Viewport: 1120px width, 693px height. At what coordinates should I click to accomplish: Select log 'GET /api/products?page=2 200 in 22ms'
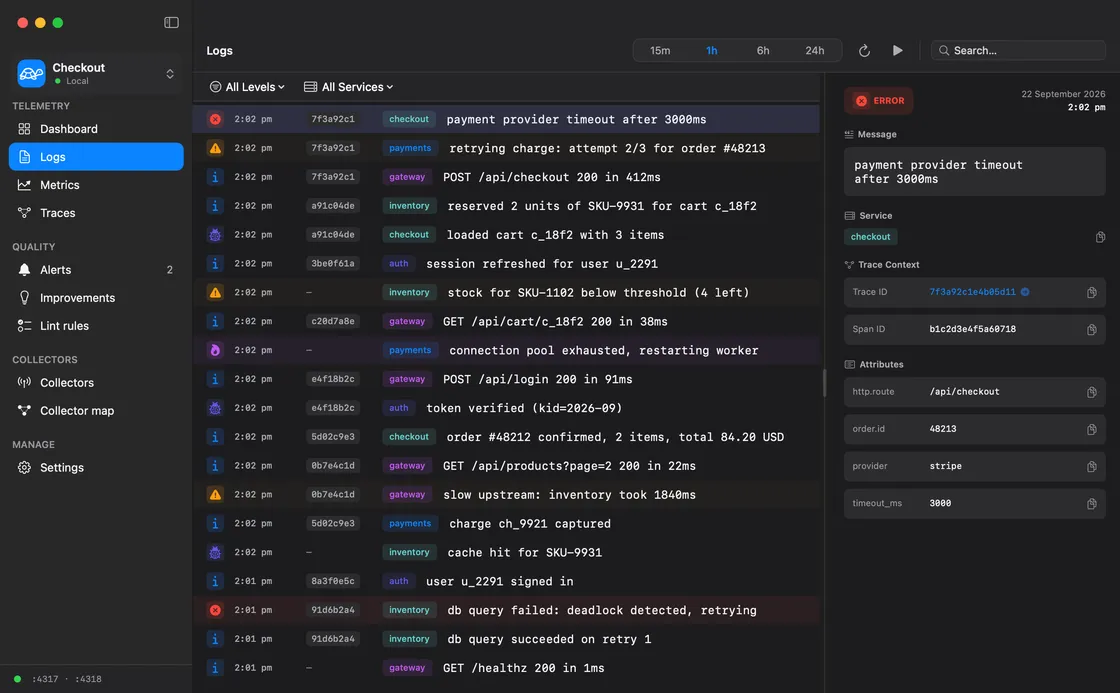[506, 466]
